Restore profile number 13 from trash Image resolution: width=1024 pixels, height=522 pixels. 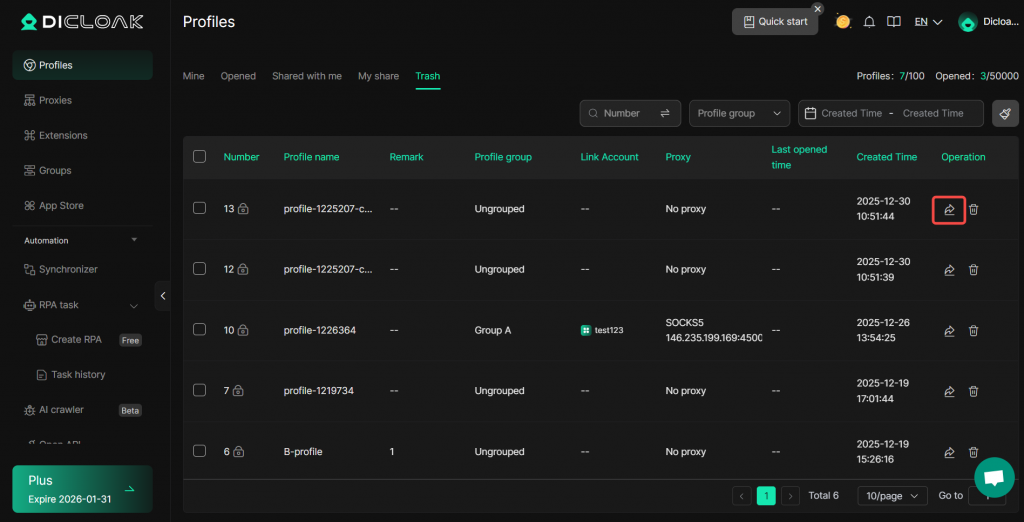(949, 209)
